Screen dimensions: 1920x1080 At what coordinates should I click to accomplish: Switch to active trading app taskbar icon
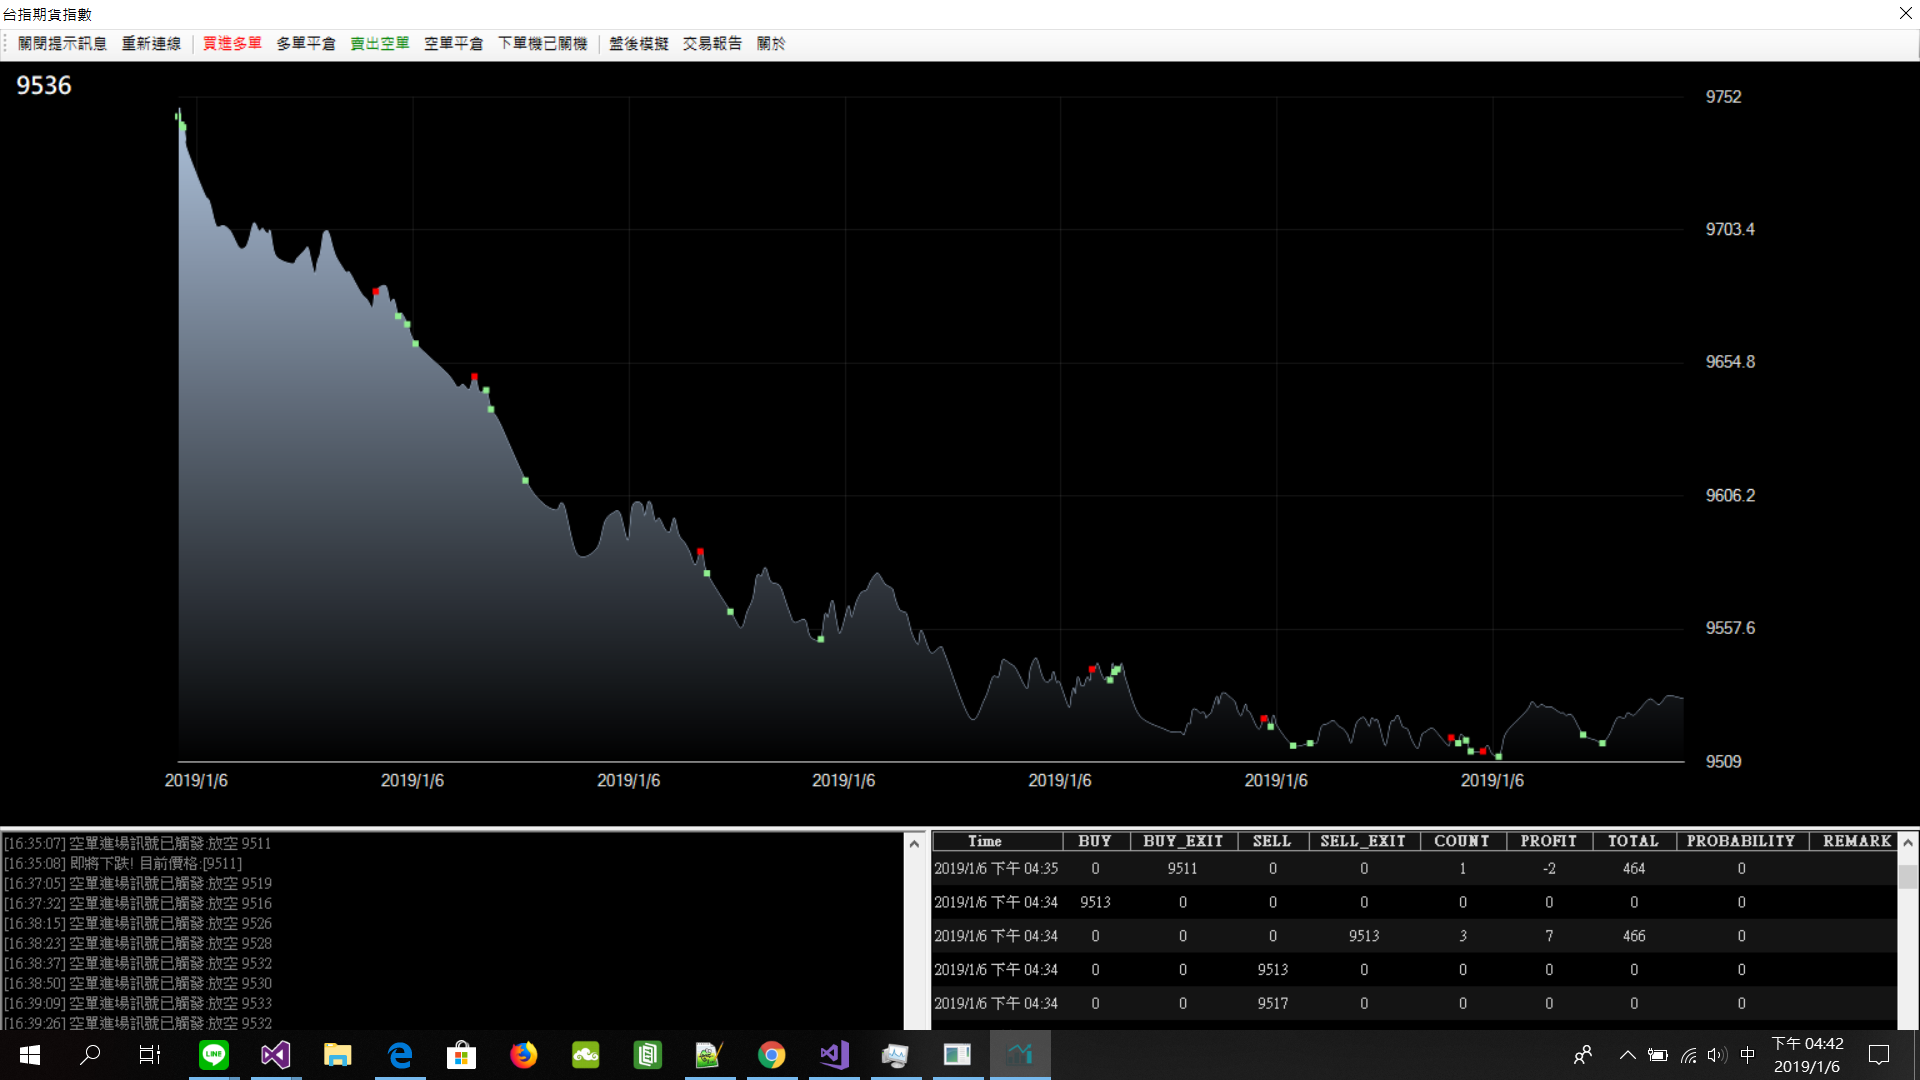[x=1020, y=1055]
